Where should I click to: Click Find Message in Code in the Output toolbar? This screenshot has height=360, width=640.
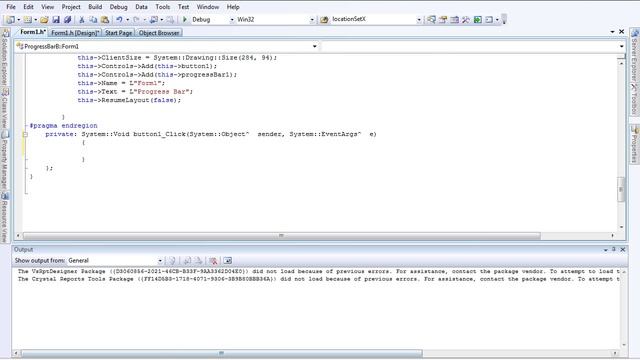click(172, 261)
